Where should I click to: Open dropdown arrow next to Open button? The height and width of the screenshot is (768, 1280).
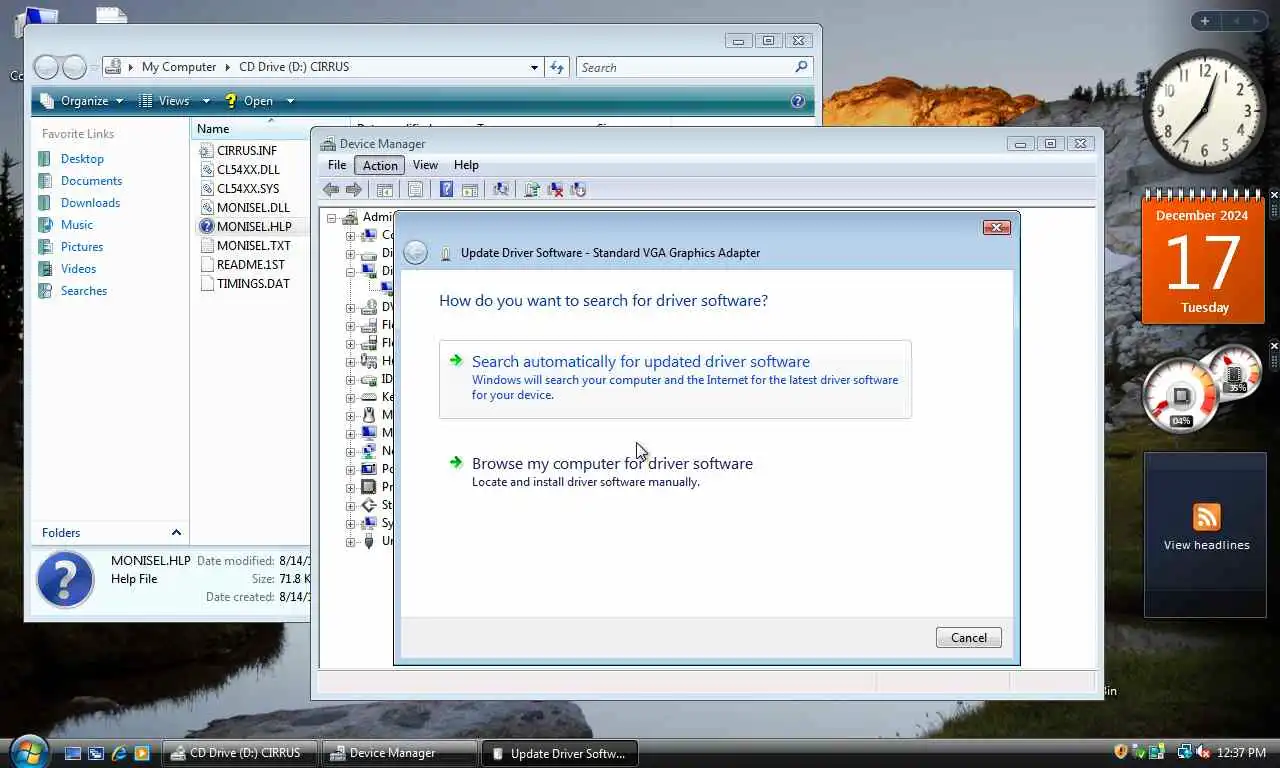pos(290,101)
